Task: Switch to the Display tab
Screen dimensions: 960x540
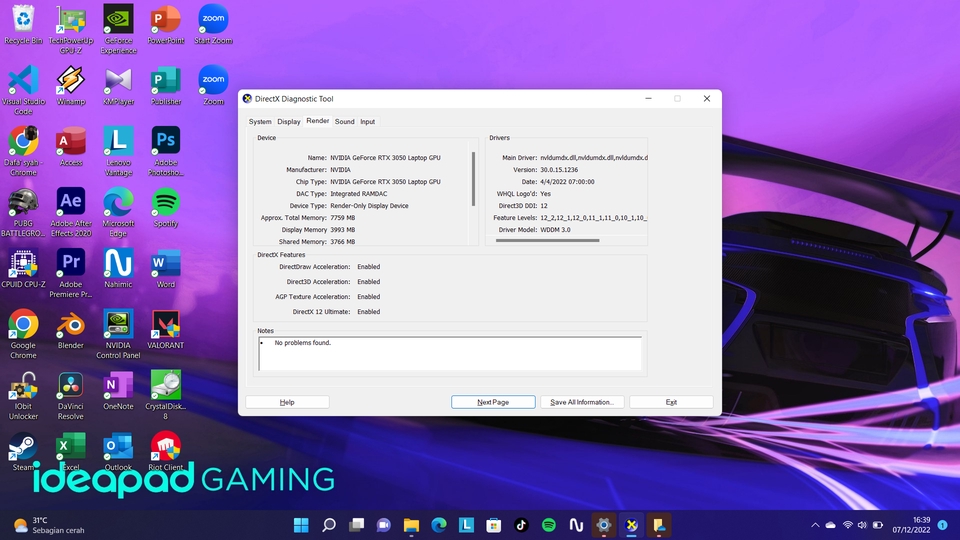Action: [288, 122]
